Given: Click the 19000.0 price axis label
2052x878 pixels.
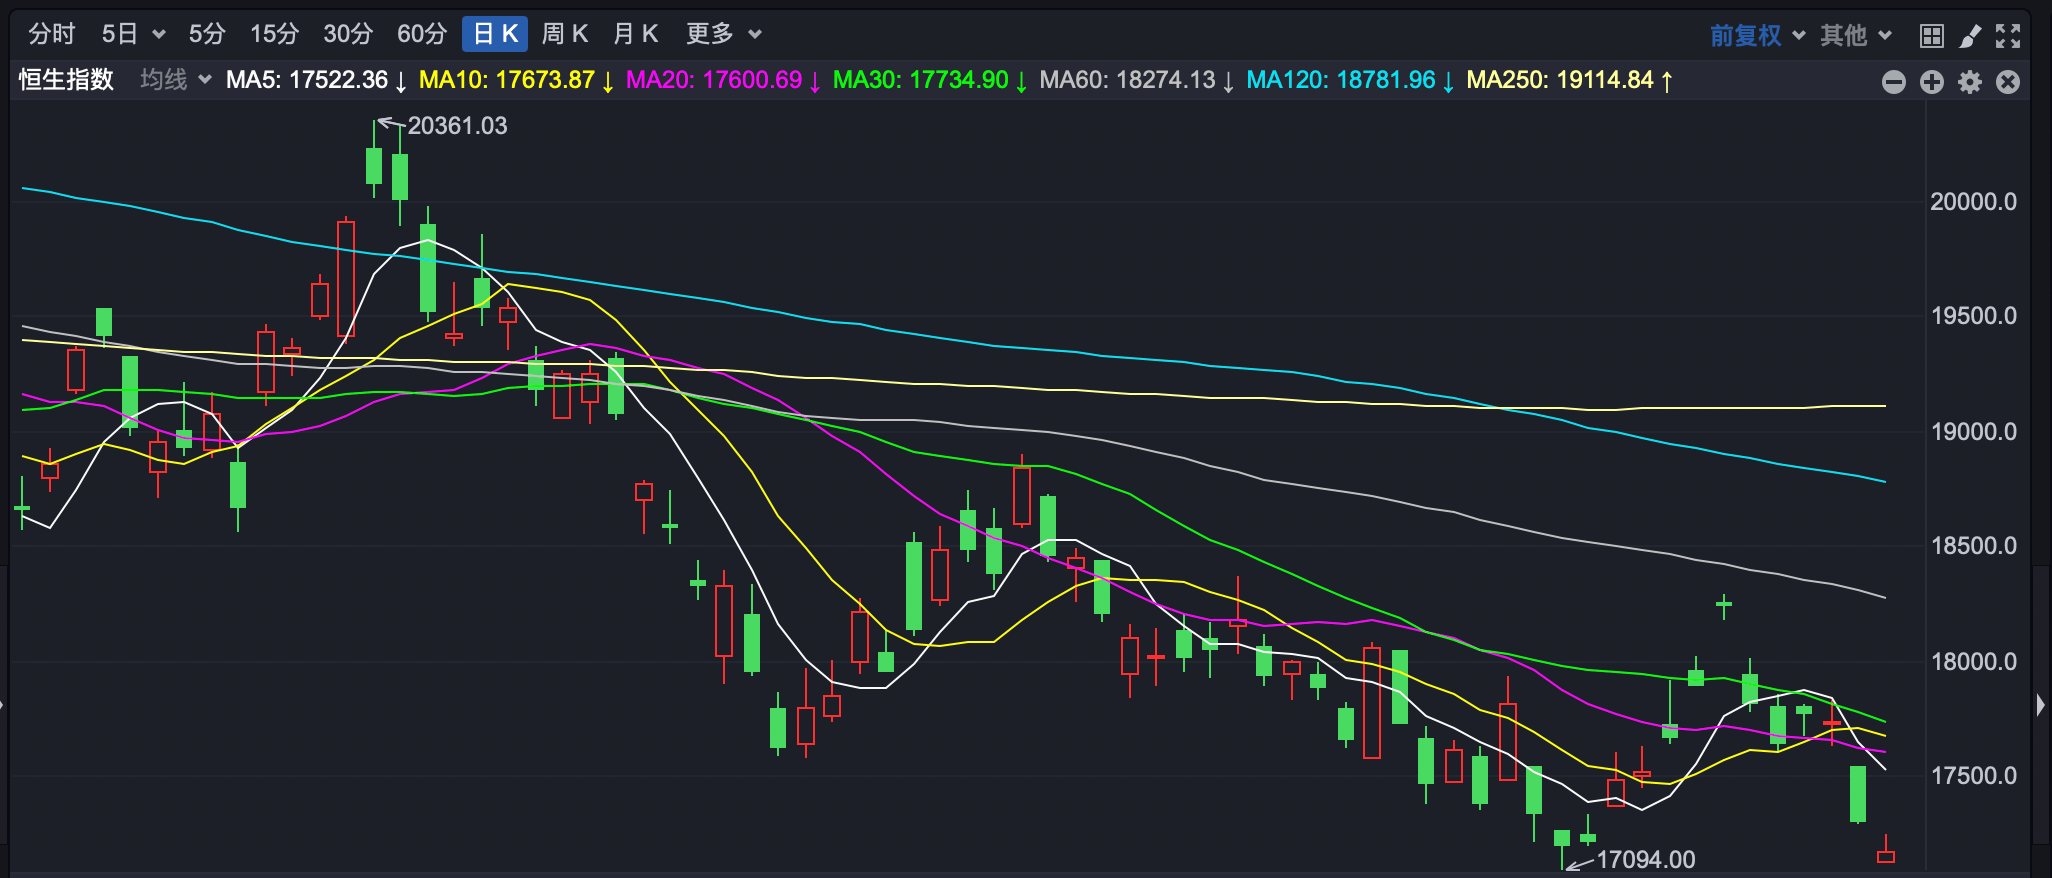Looking at the screenshot, I should tap(1973, 431).
